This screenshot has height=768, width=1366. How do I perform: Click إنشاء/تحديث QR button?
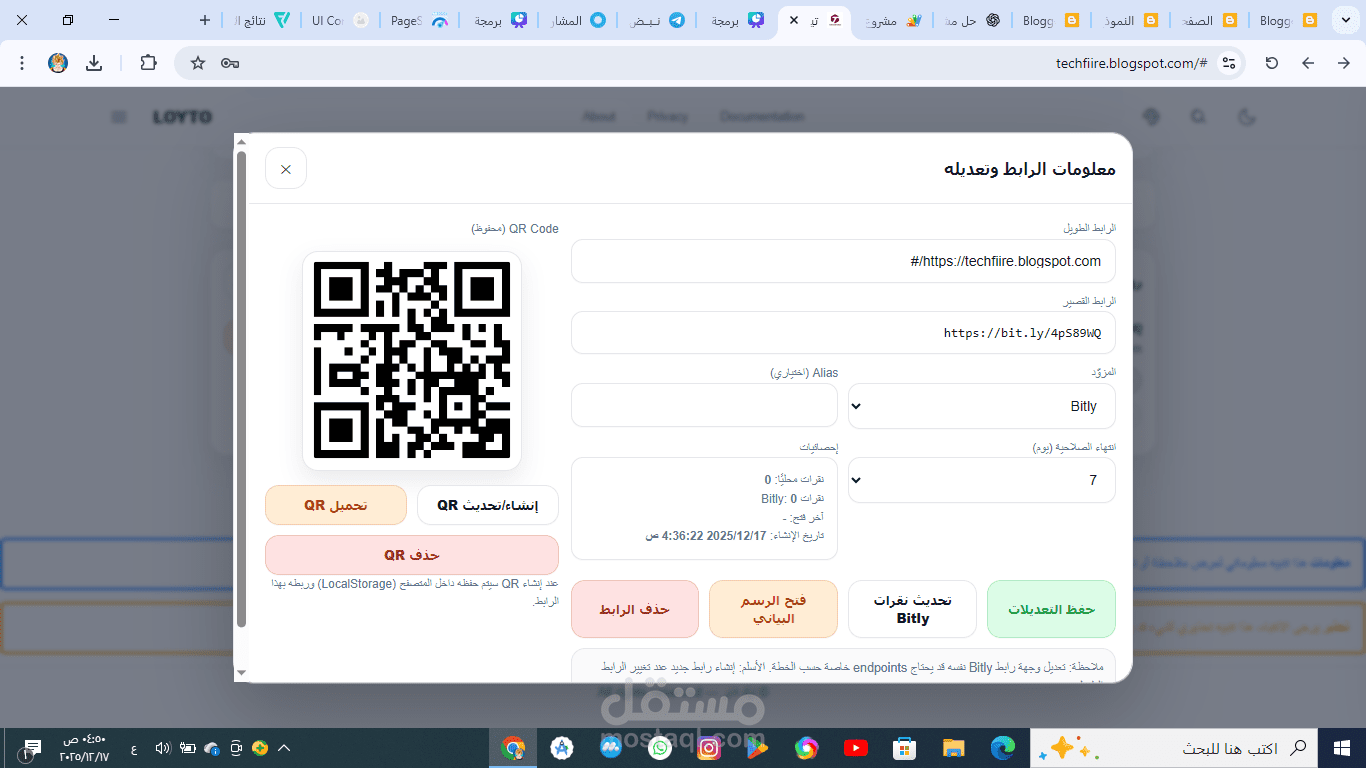pyautogui.click(x=488, y=505)
